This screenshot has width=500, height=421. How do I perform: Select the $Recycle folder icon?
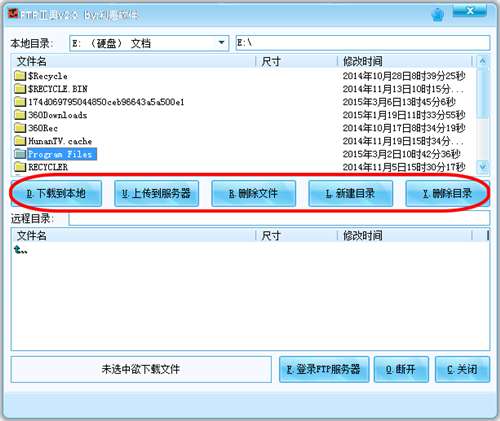(x=20, y=76)
